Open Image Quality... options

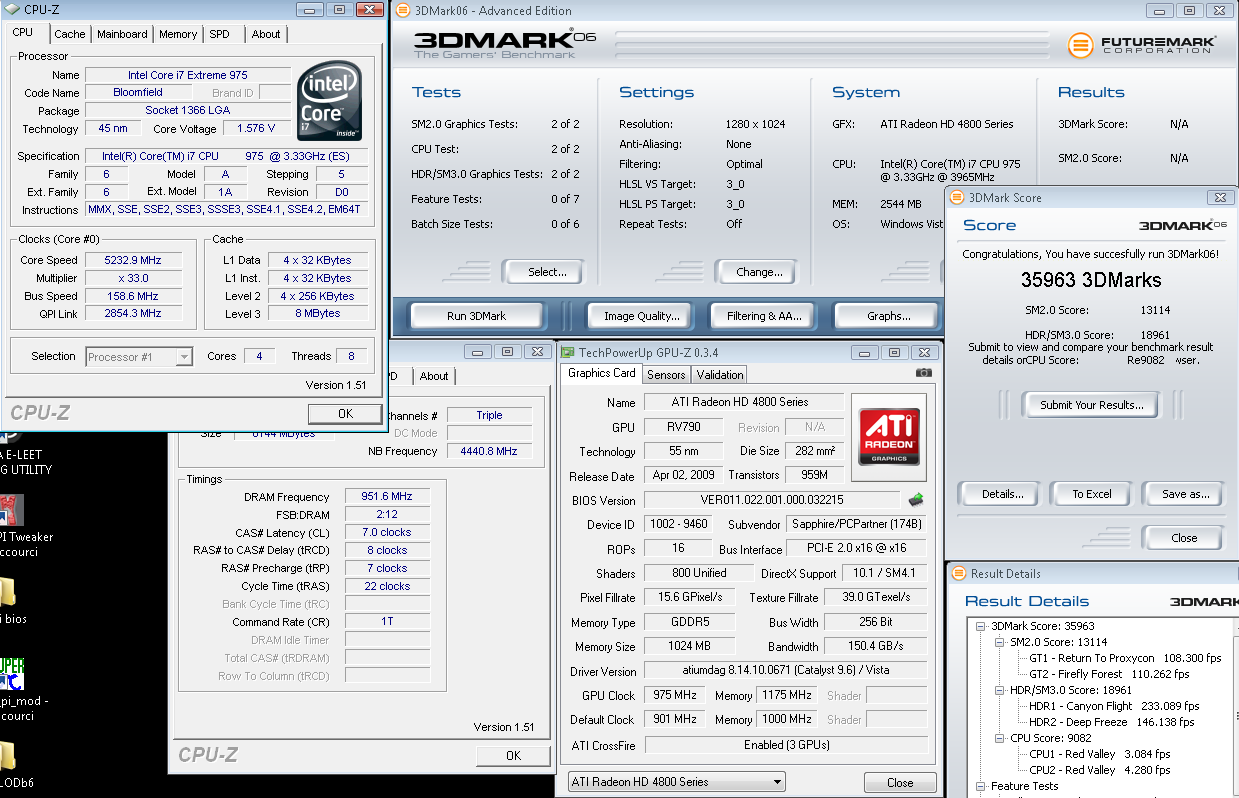641,316
